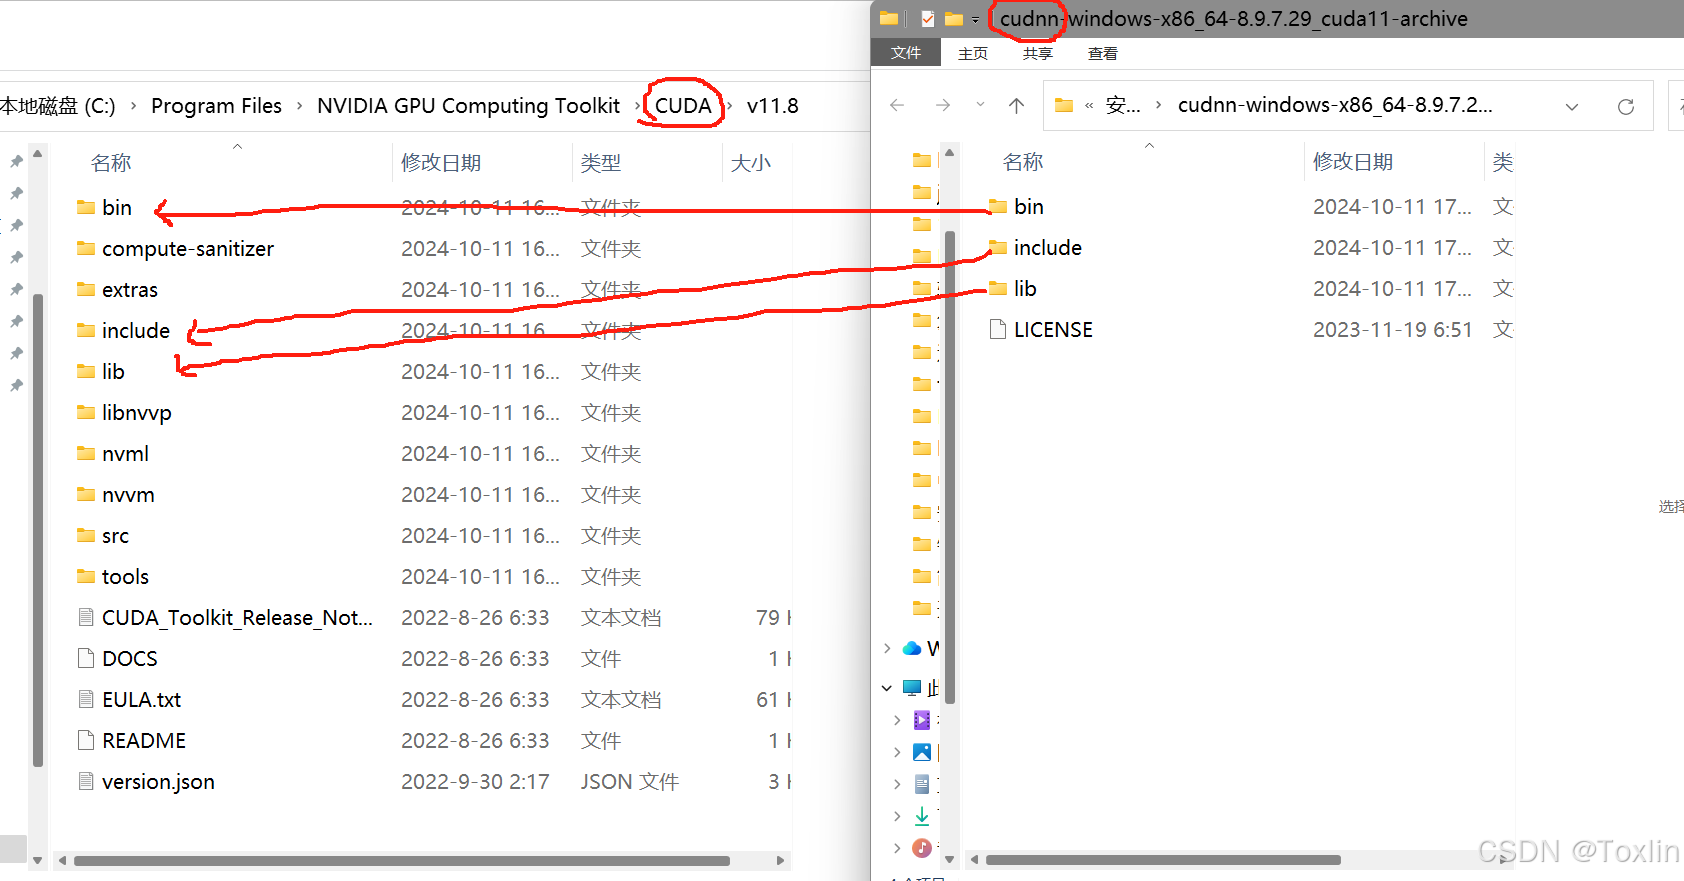The image size is (1684, 881).
Task: Click the CUDA breadcrumb segment
Action: [x=683, y=106]
